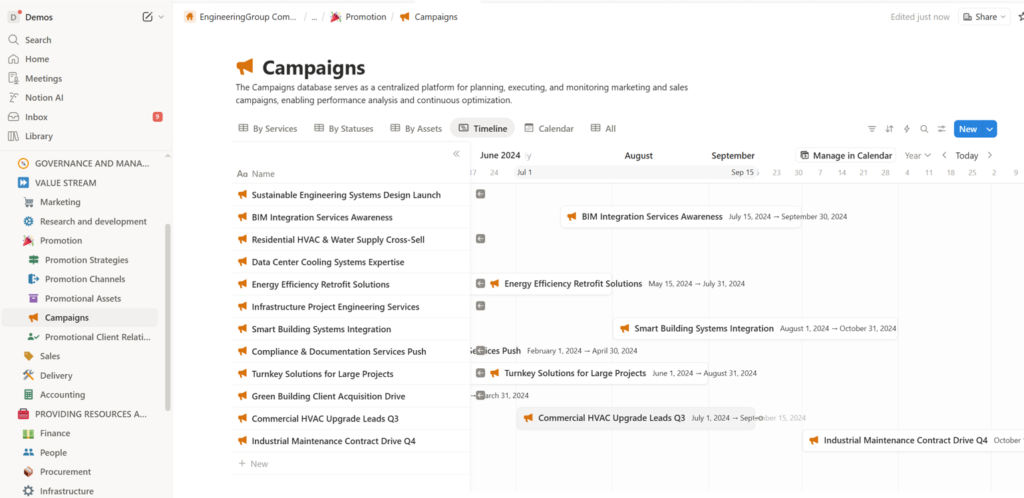Jump to Sustainable Engineering campaign bar arrow
Screen dimensions: 1024x498
click(481, 194)
